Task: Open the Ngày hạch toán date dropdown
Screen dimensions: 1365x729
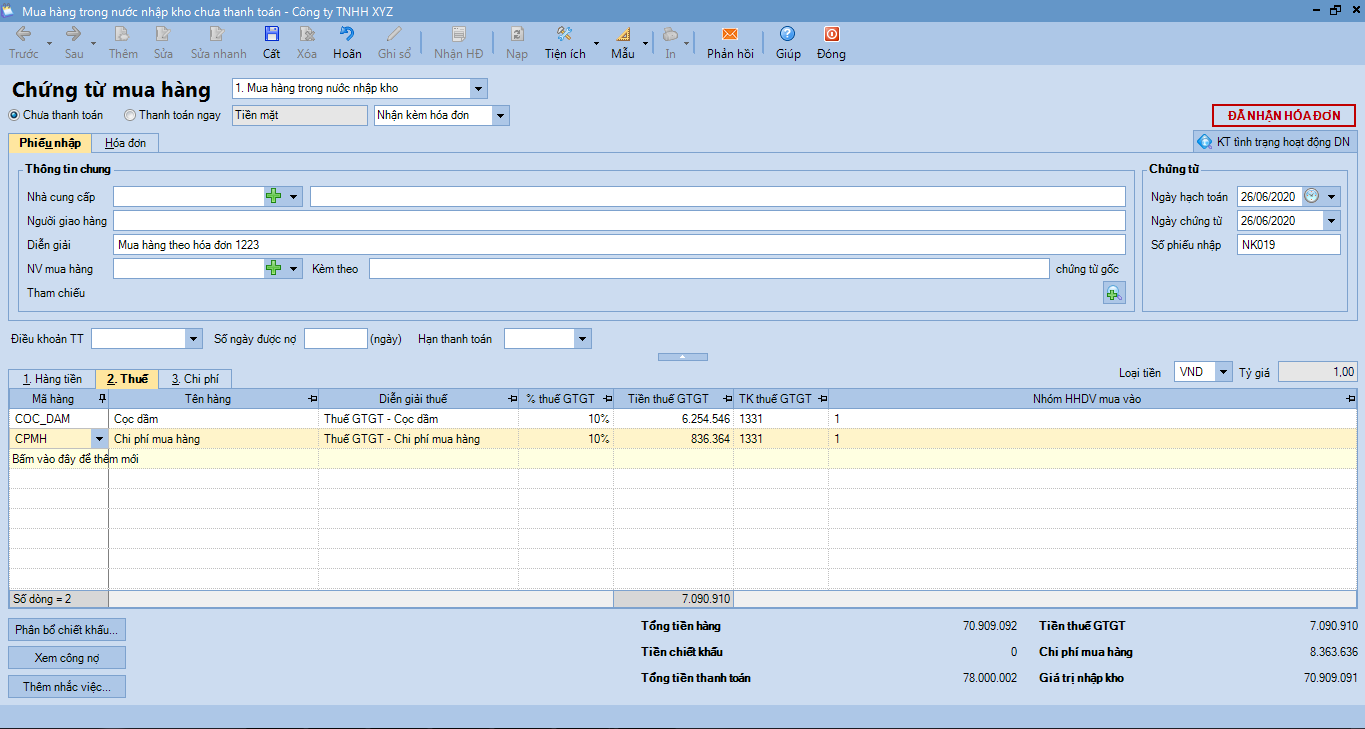Action: coord(1332,197)
